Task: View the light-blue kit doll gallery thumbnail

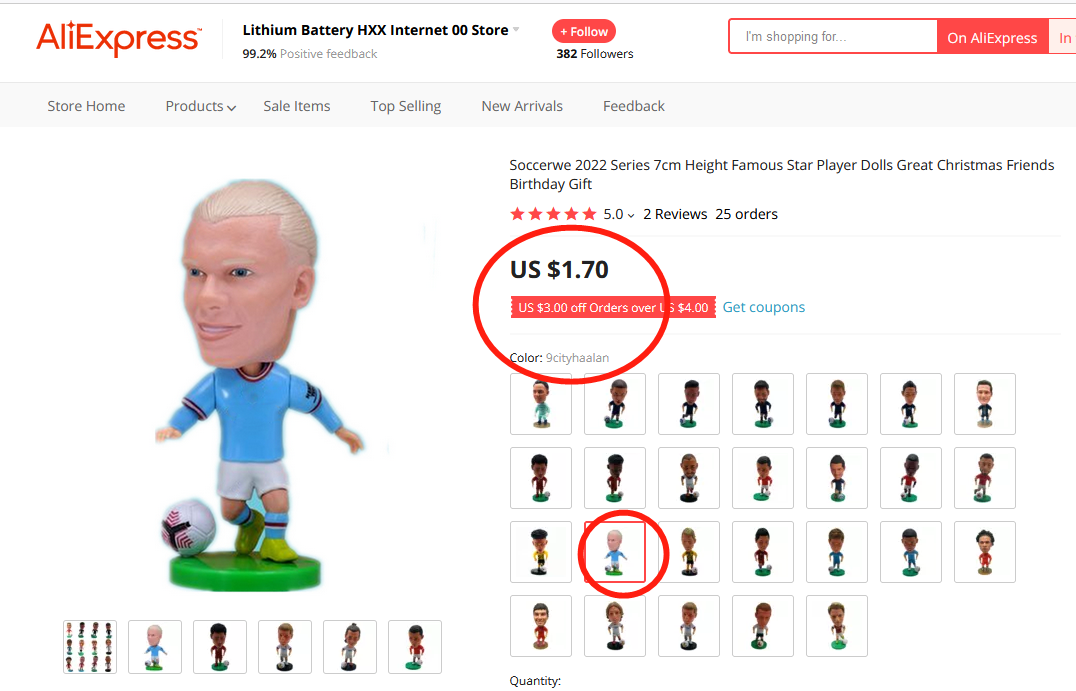Action: (155, 646)
